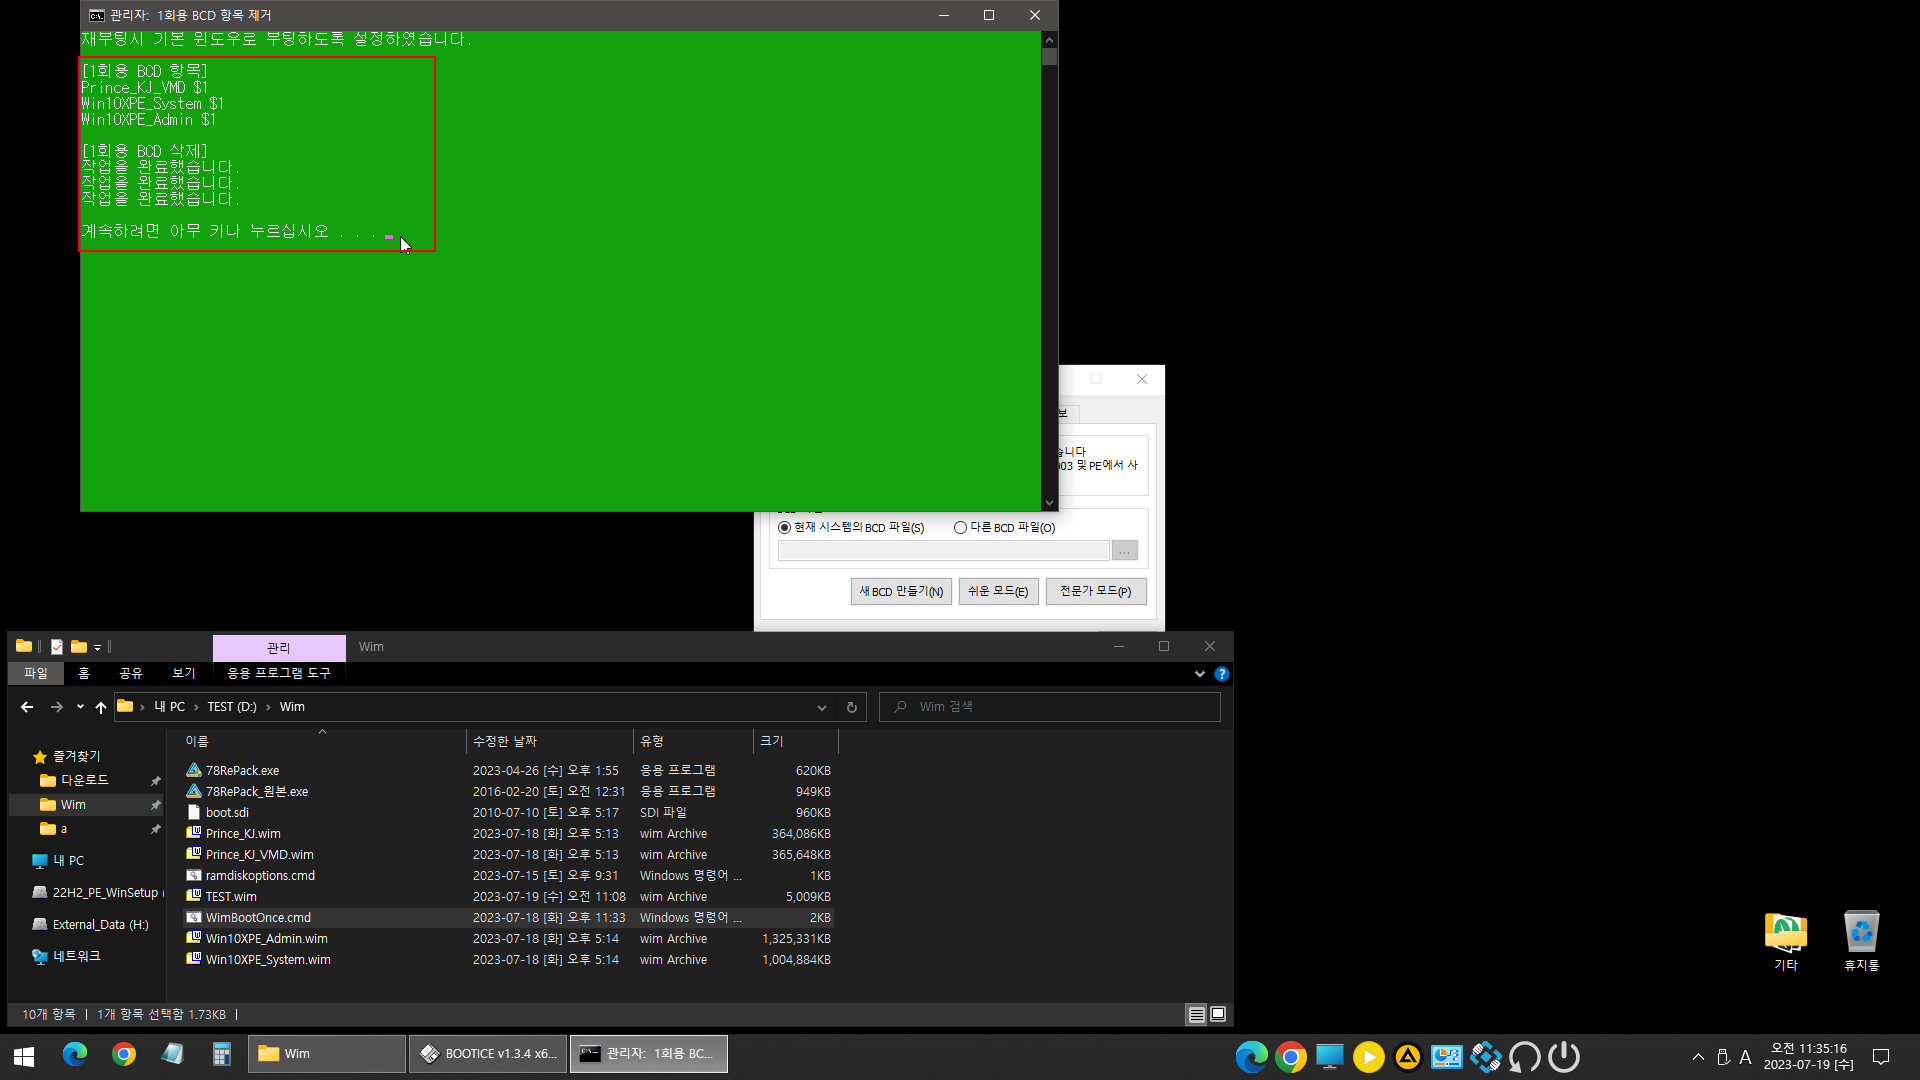This screenshot has height=1080, width=1920.
Task: Open the blue monitor icon on taskbar
Action: 1329,1057
